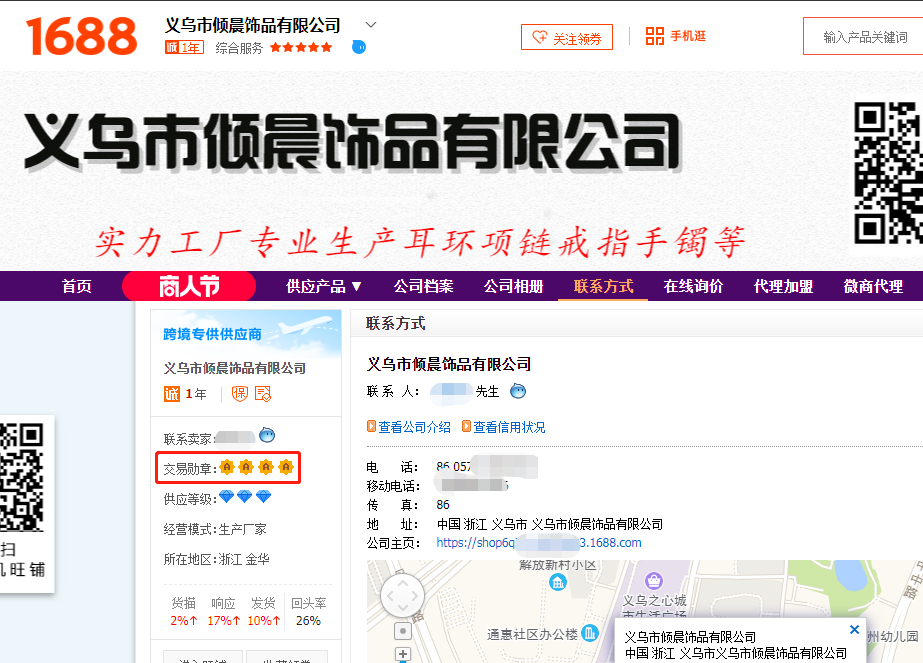Open the 微商代理 tab

(x=874, y=286)
